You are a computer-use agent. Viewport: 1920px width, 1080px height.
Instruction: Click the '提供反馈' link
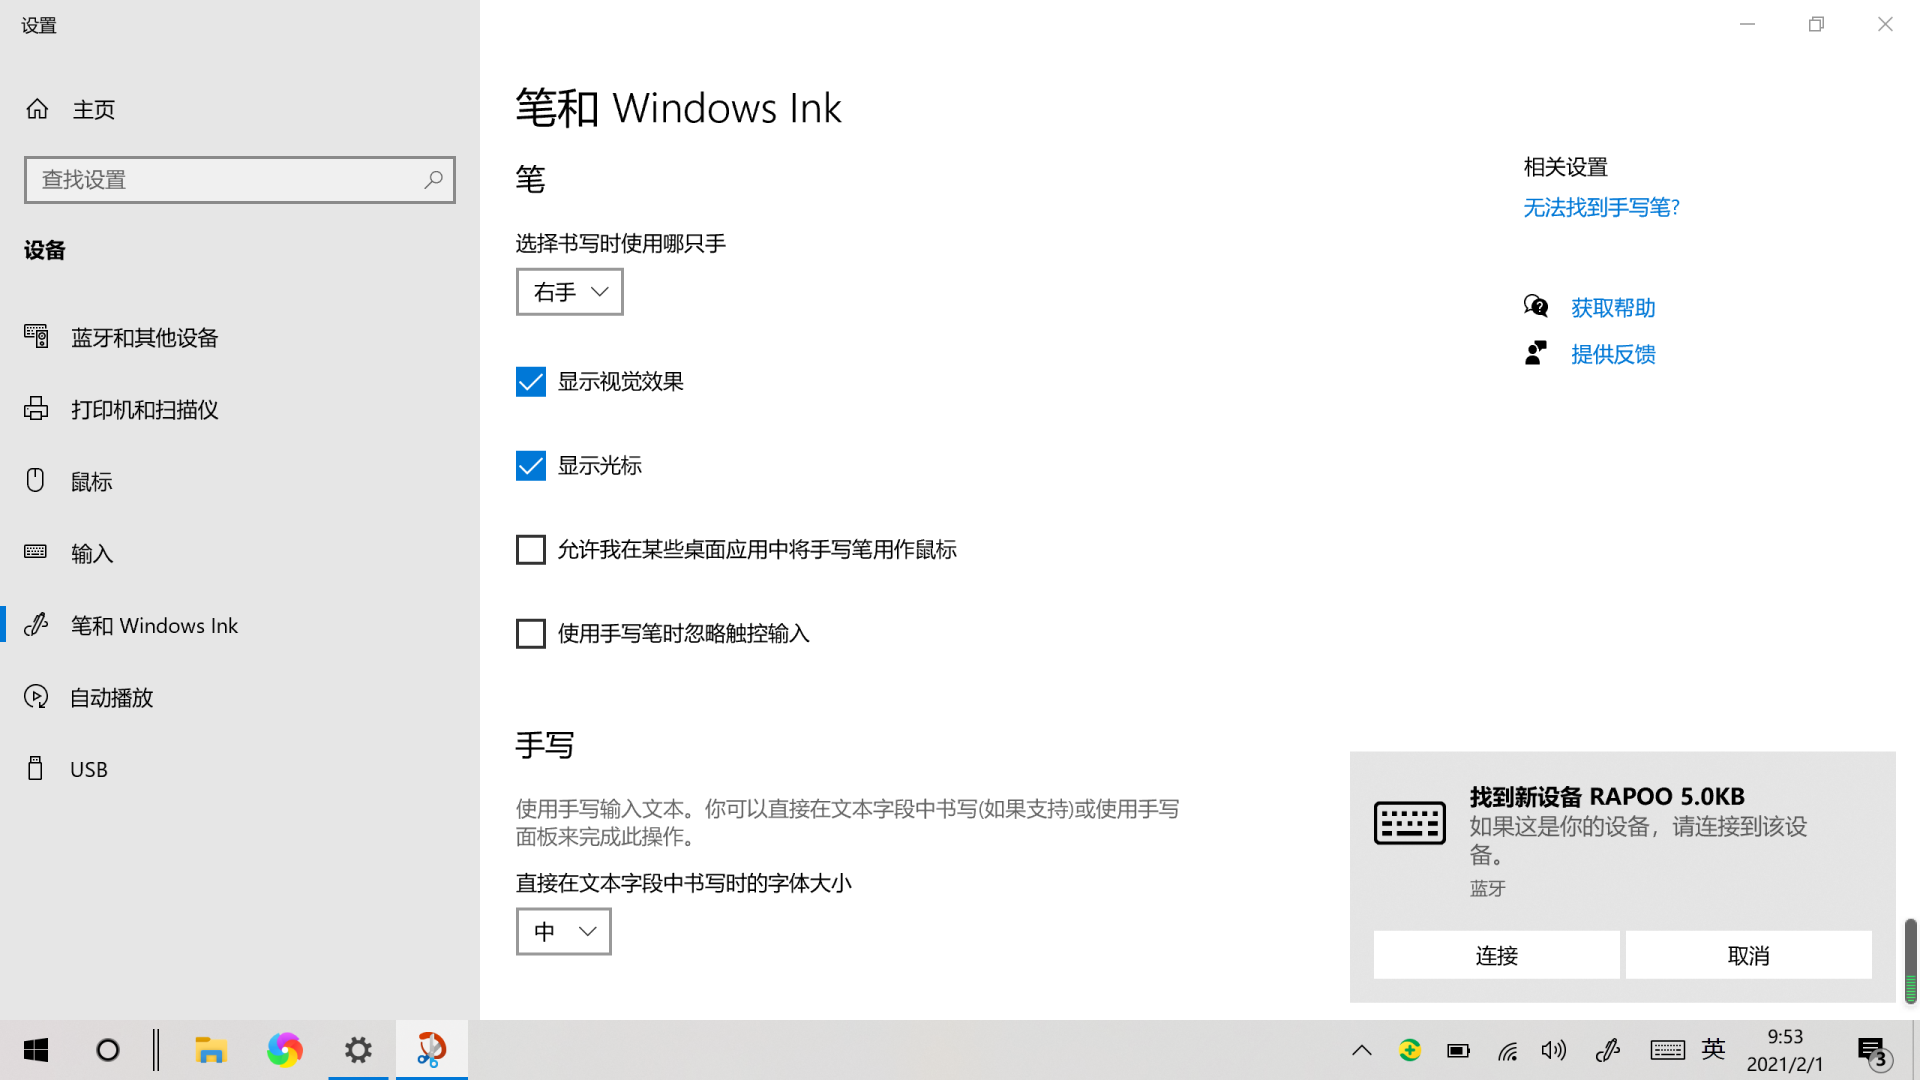pyautogui.click(x=1613, y=354)
